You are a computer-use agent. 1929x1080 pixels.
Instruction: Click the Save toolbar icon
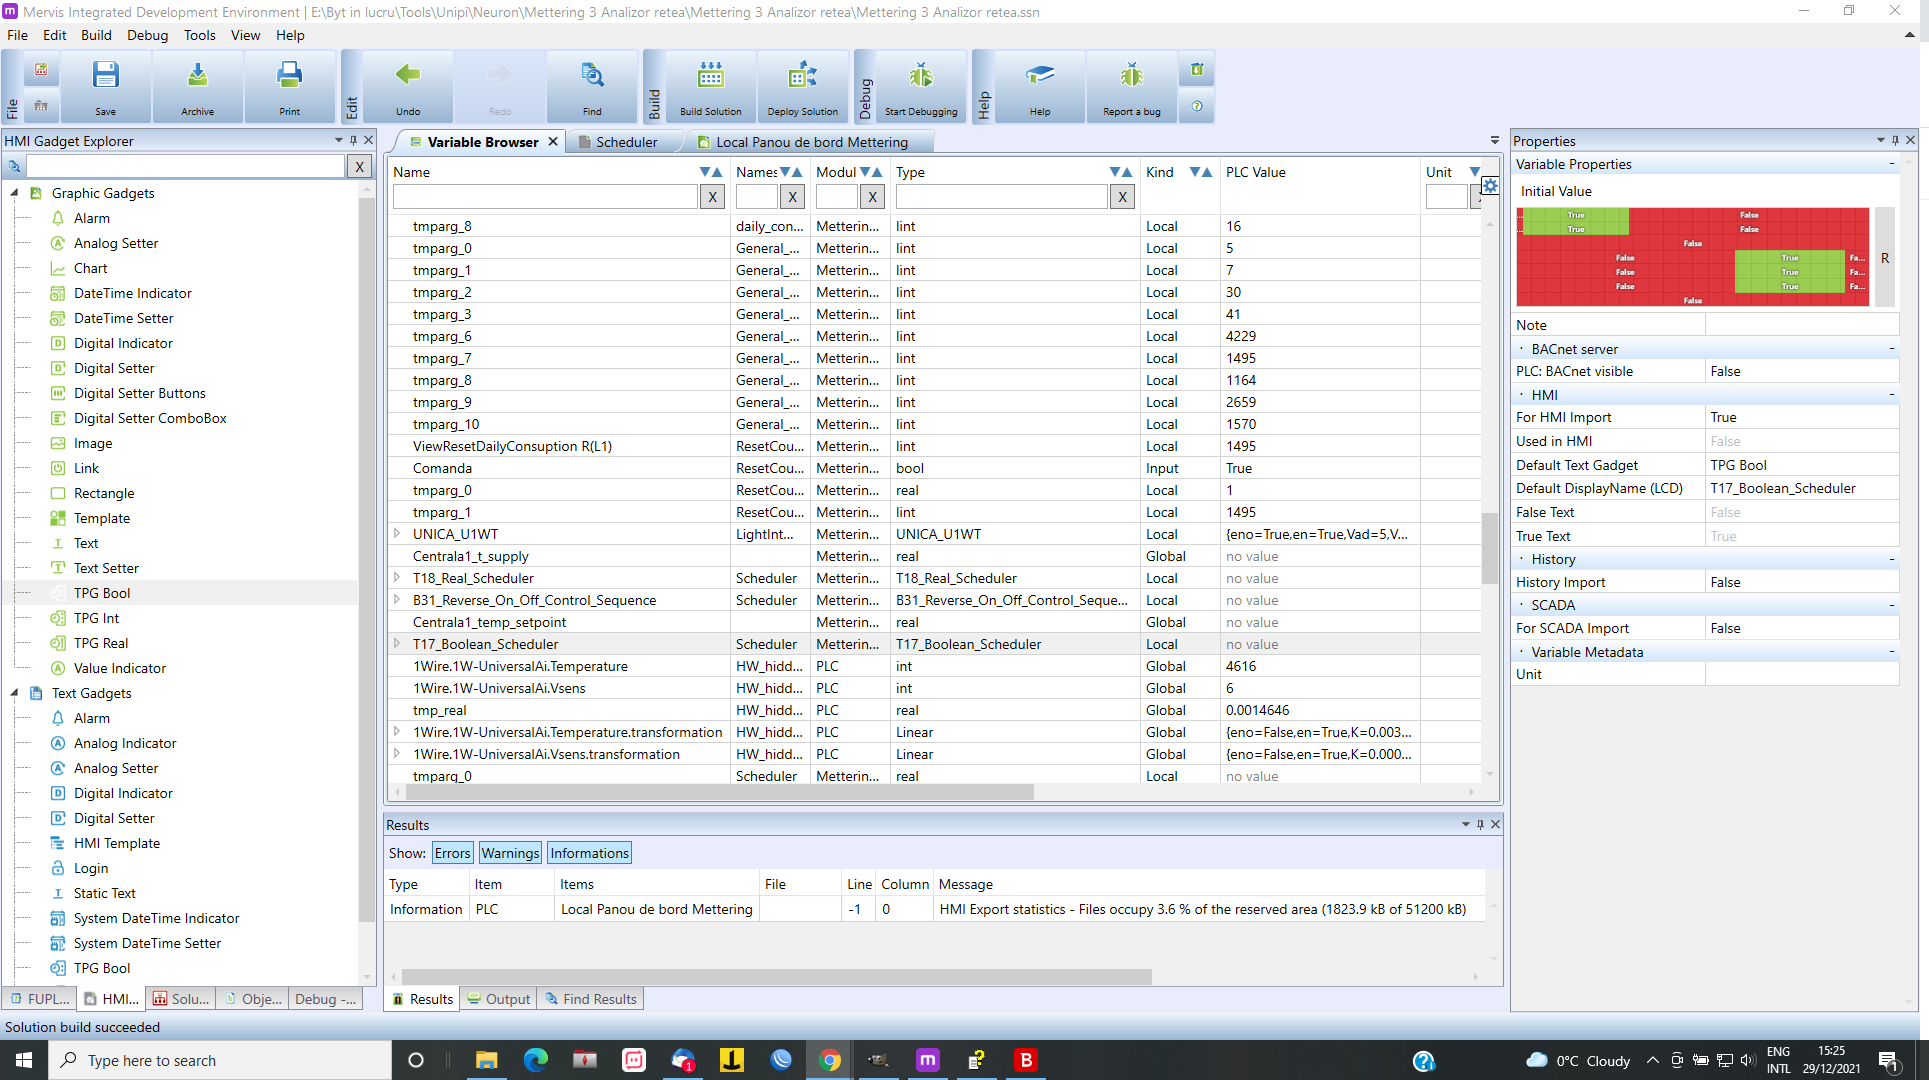pyautogui.click(x=105, y=77)
